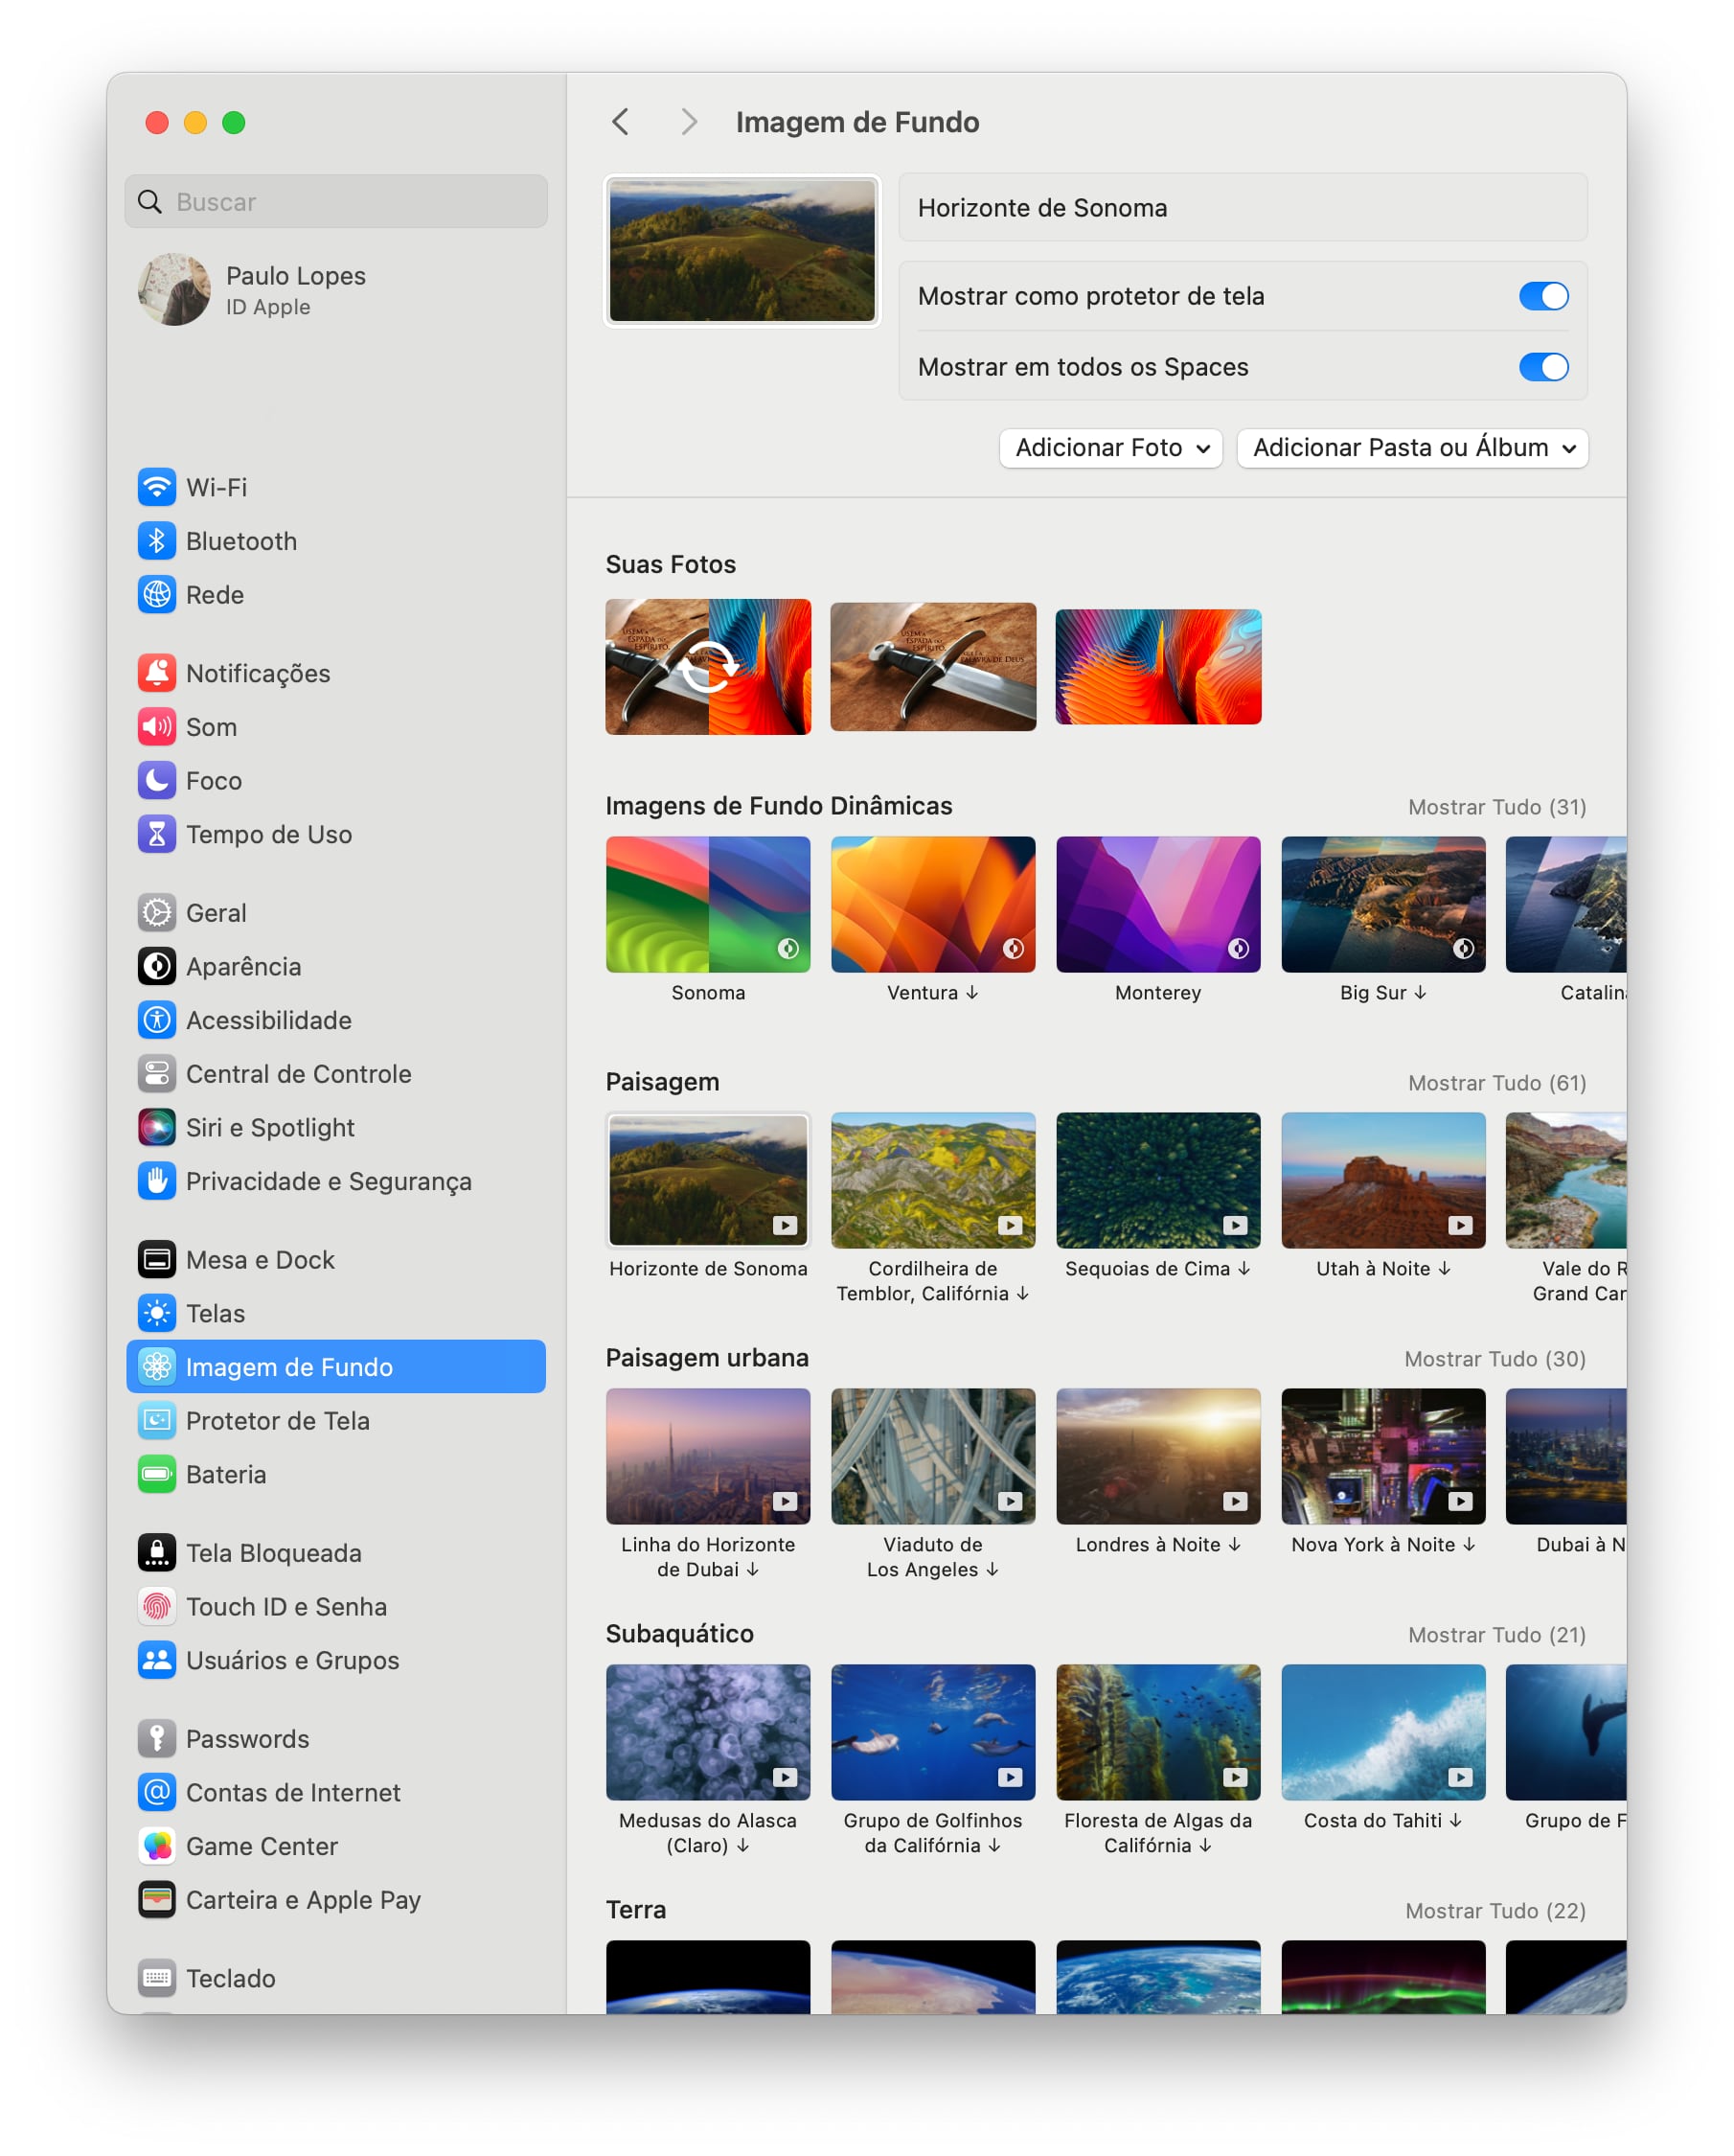Select the Siri e Spotlight icon
The height and width of the screenshot is (2156, 1734).
(x=157, y=1127)
